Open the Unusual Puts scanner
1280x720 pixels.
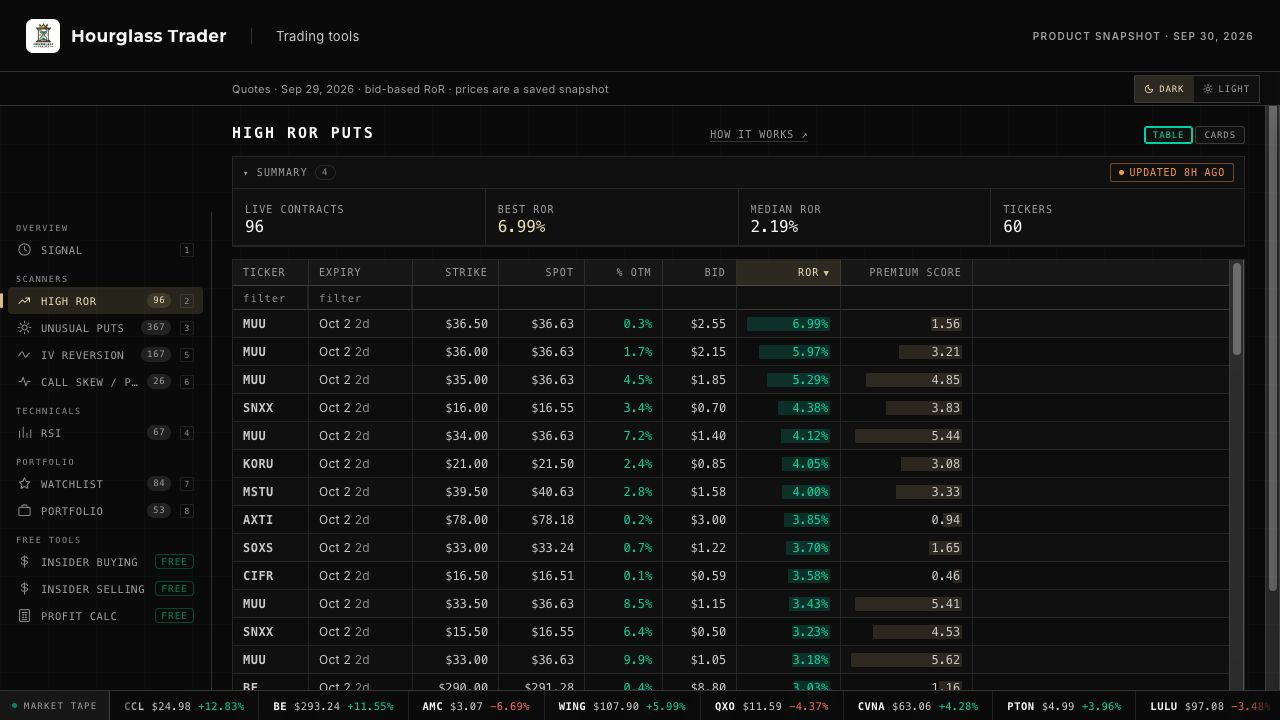pyautogui.click(x=105, y=328)
